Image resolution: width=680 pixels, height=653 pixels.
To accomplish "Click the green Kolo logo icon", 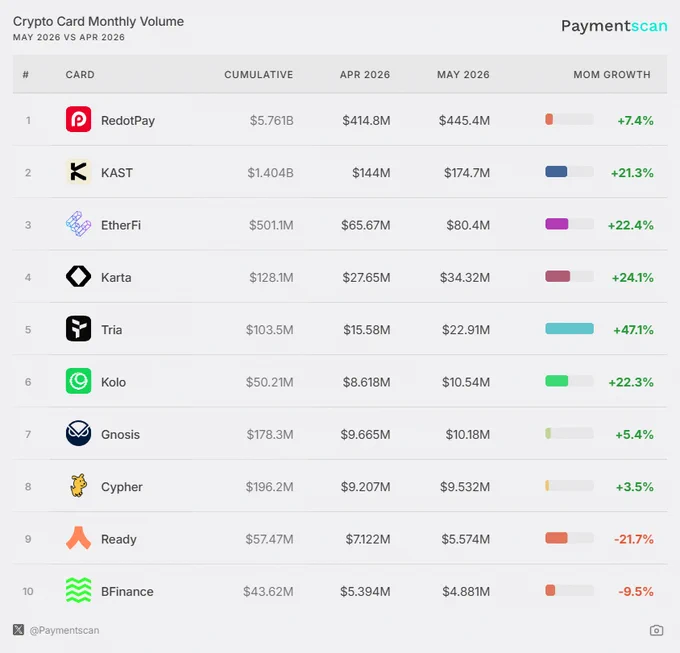I will pos(78,381).
